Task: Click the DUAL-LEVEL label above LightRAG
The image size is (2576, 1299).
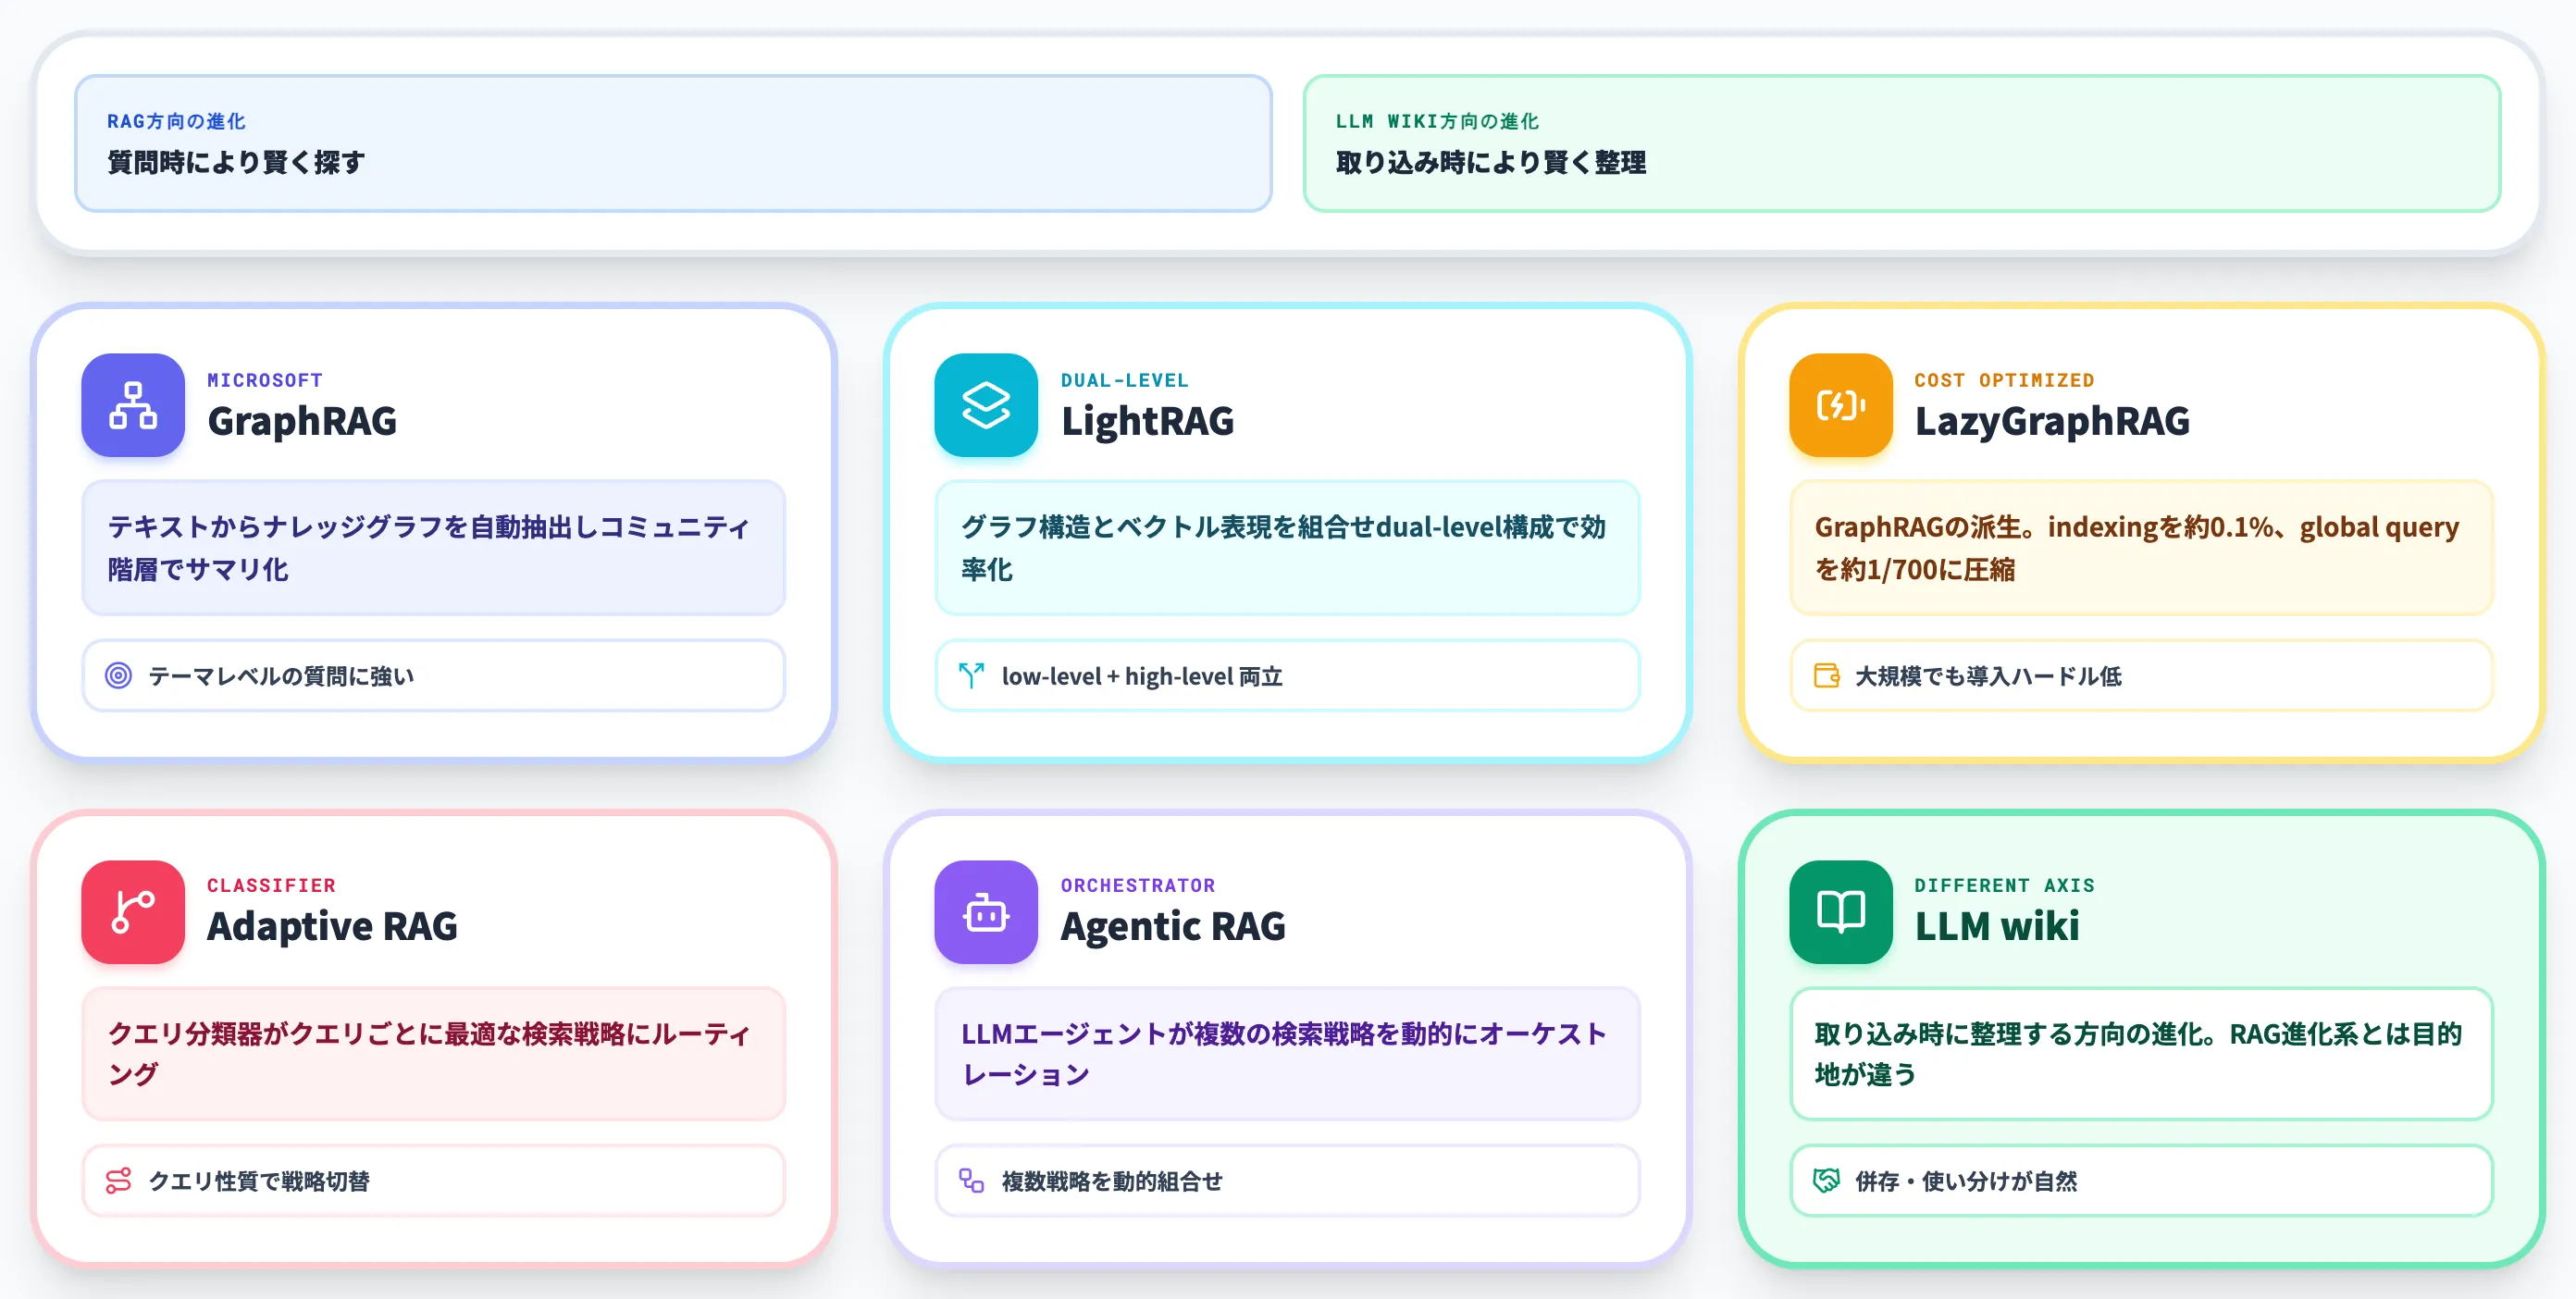Action: (x=1125, y=380)
